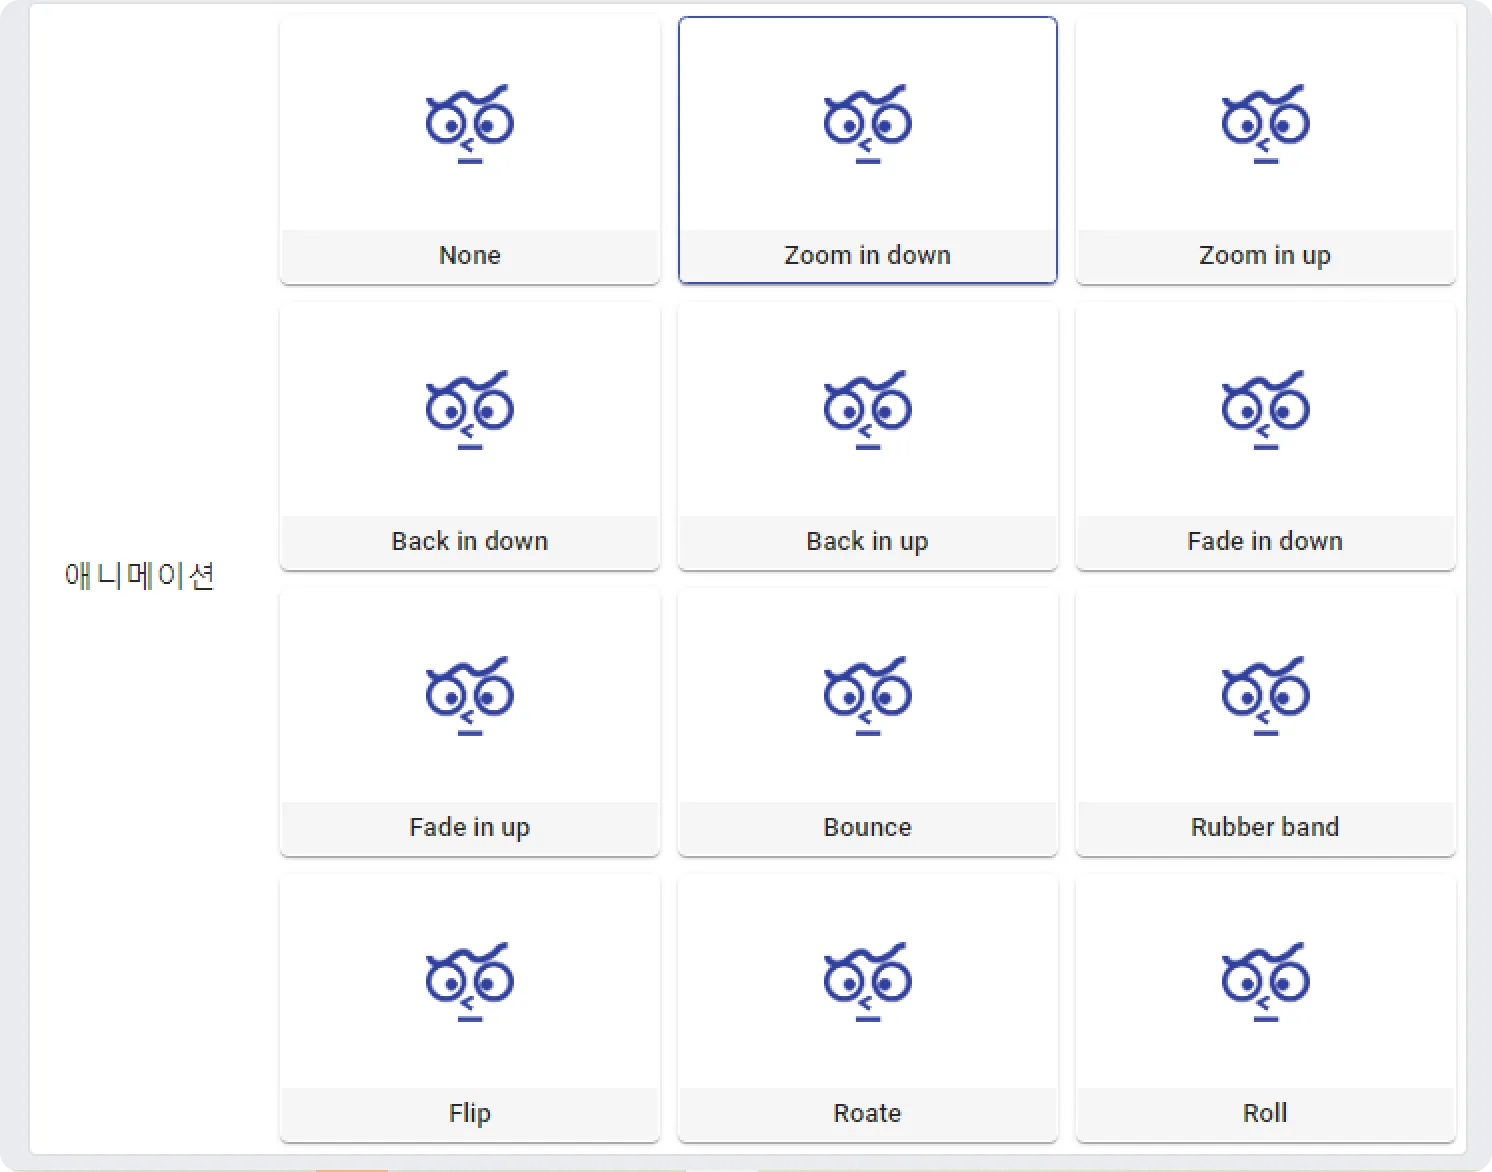This screenshot has width=1492, height=1172.
Task: Pick the Rubber band animation
Action: (1265, 722)
